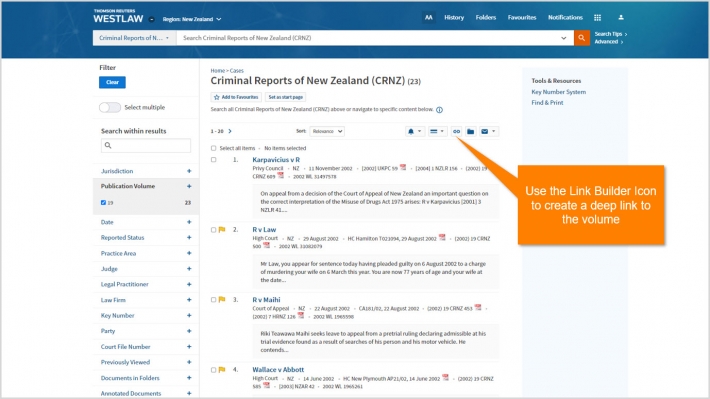Image resolution: width=710 pixels, height=399 pixels.
Task: Click the yellow flag on R v Law
Action: point(222,230)
